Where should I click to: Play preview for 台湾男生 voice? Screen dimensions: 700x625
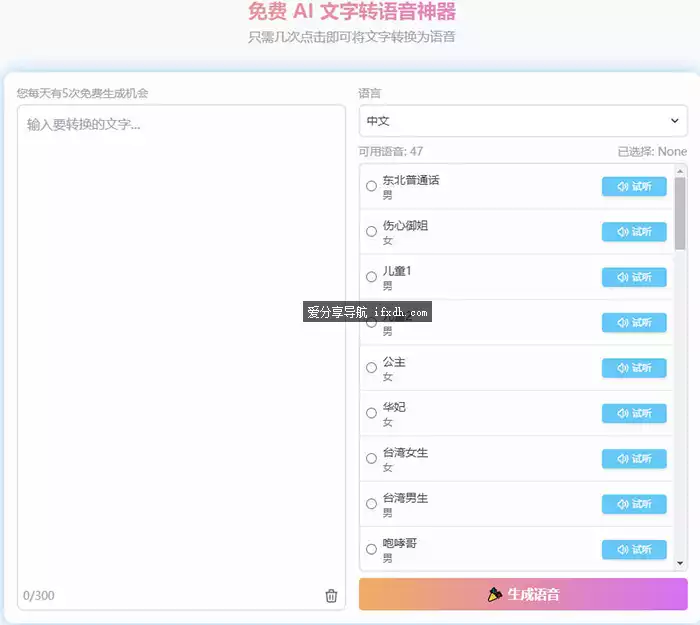coord(634,504)
